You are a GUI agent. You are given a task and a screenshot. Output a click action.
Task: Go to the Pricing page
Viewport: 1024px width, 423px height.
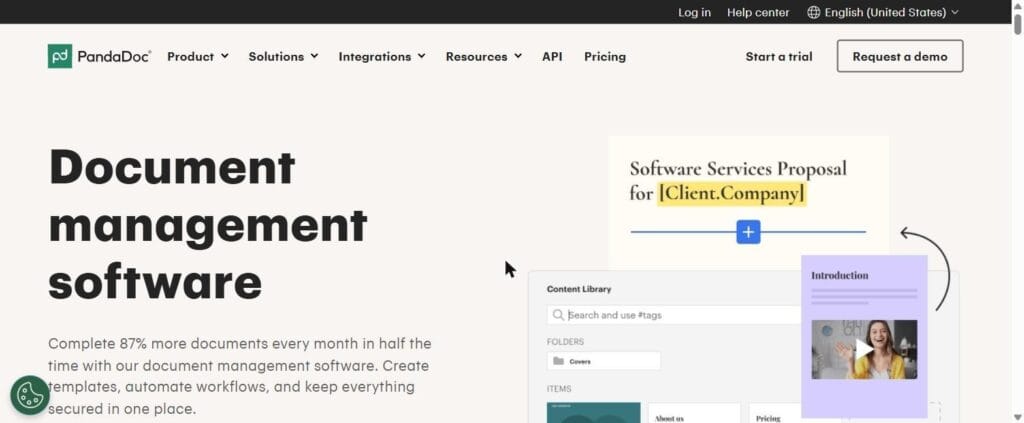(x=605, y=57)
